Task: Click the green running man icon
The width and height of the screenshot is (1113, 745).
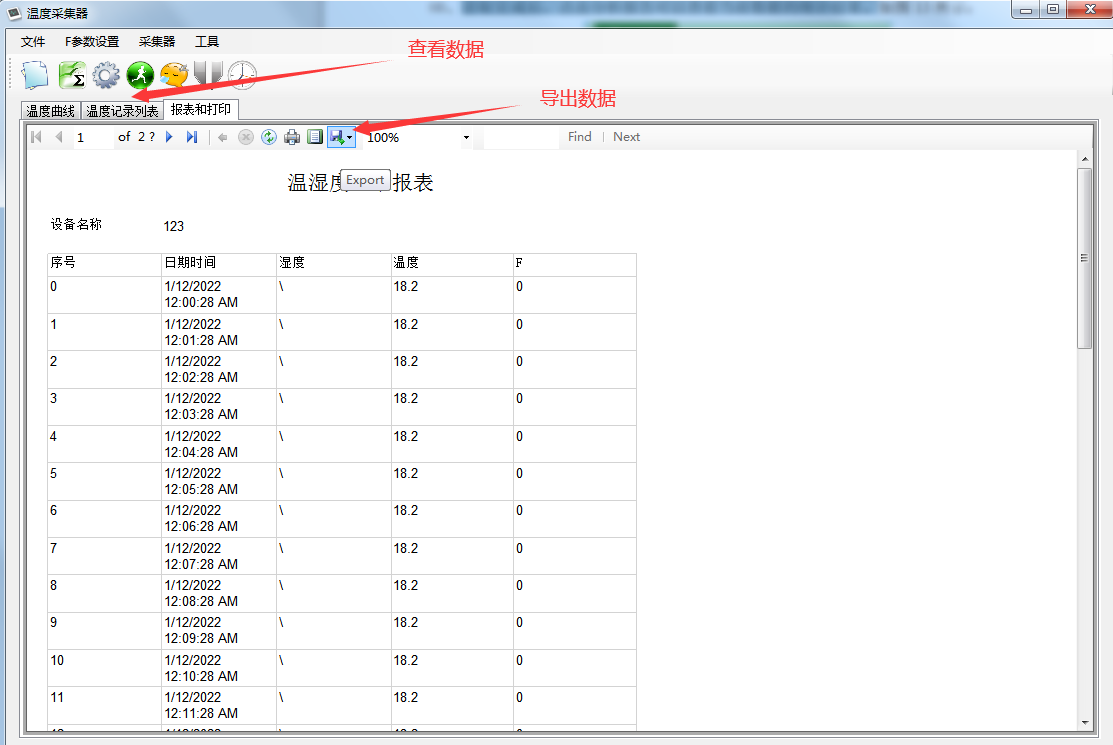Action: point(140,75)
